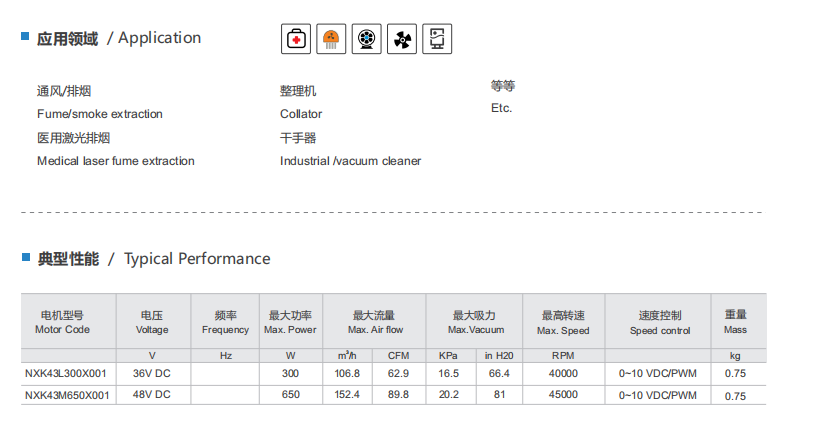Click the round blower icon with blue center
The image size is (827, 438).
click(x=367, y=39)
